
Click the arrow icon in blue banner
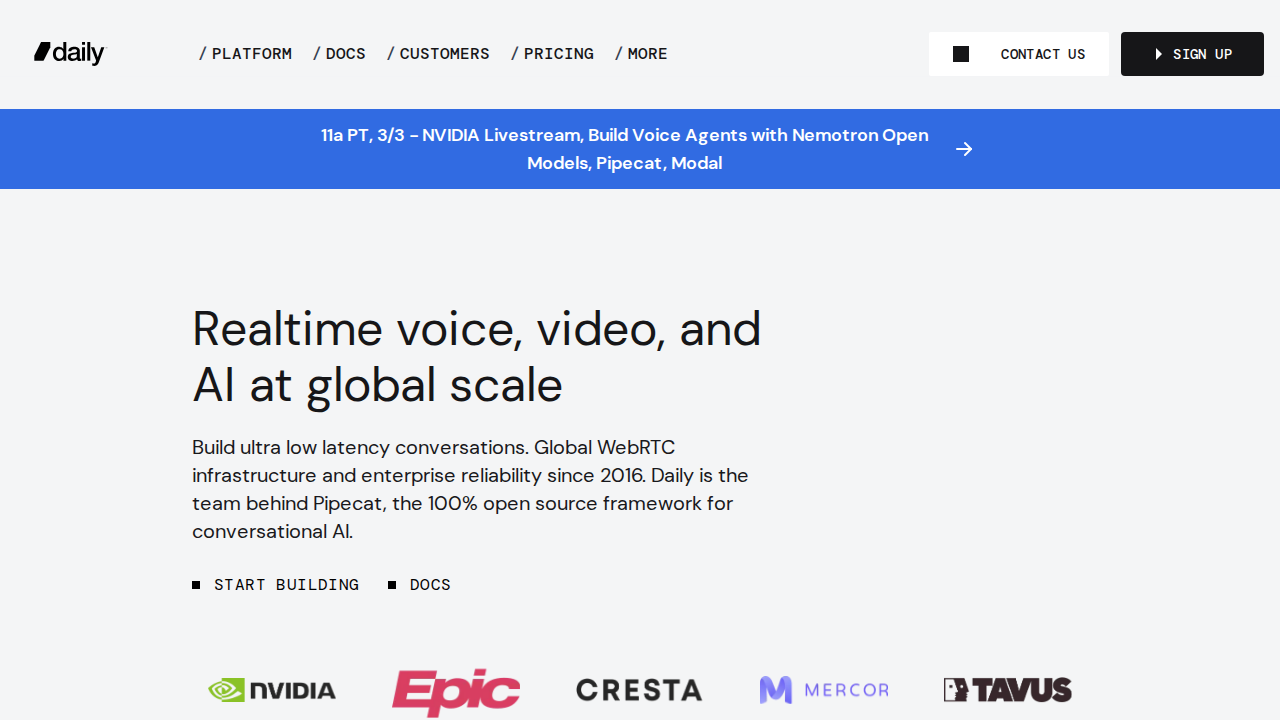(964, 149)
